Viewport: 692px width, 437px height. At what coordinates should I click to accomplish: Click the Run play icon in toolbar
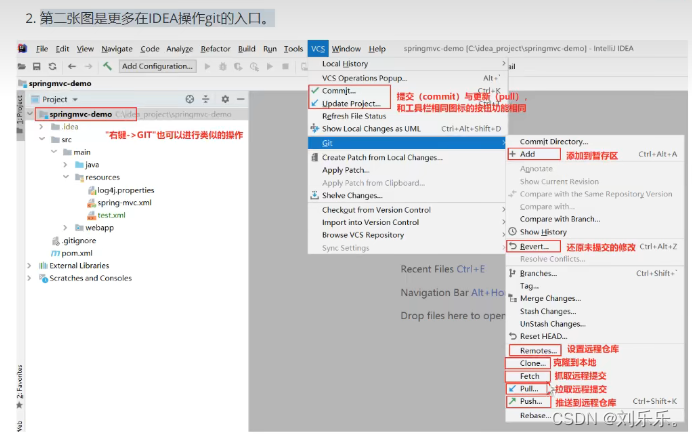pyautogui.click(x=207, y=67)
